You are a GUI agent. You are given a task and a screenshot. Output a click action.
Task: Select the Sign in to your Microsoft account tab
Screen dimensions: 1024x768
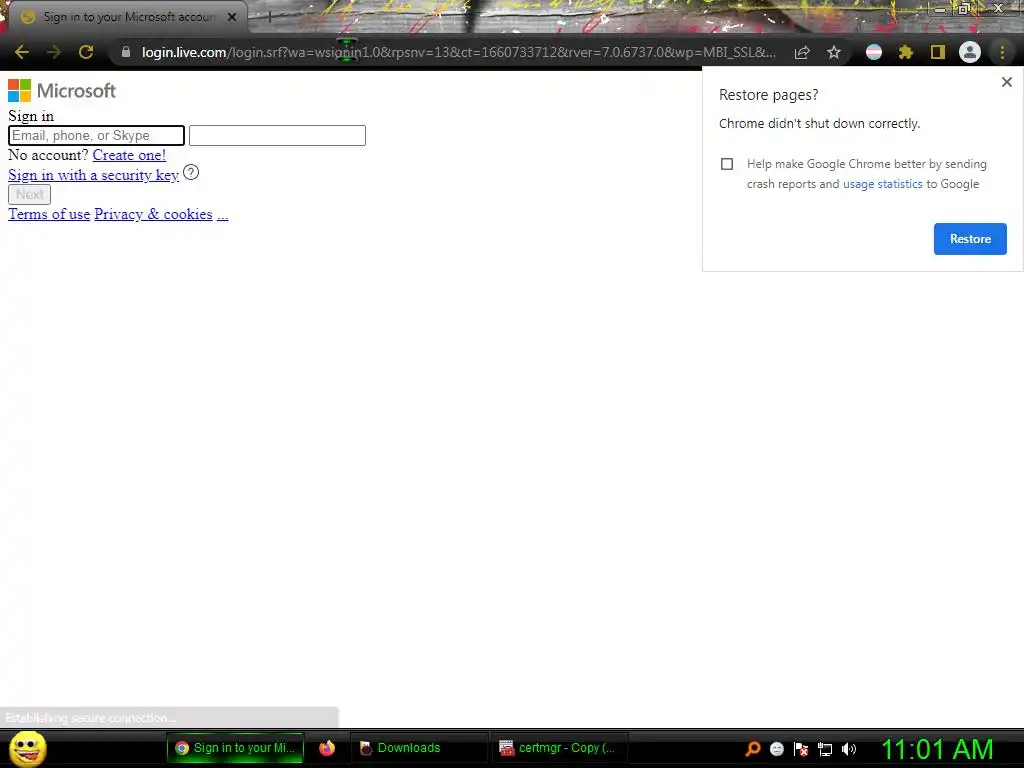[127, 17]
